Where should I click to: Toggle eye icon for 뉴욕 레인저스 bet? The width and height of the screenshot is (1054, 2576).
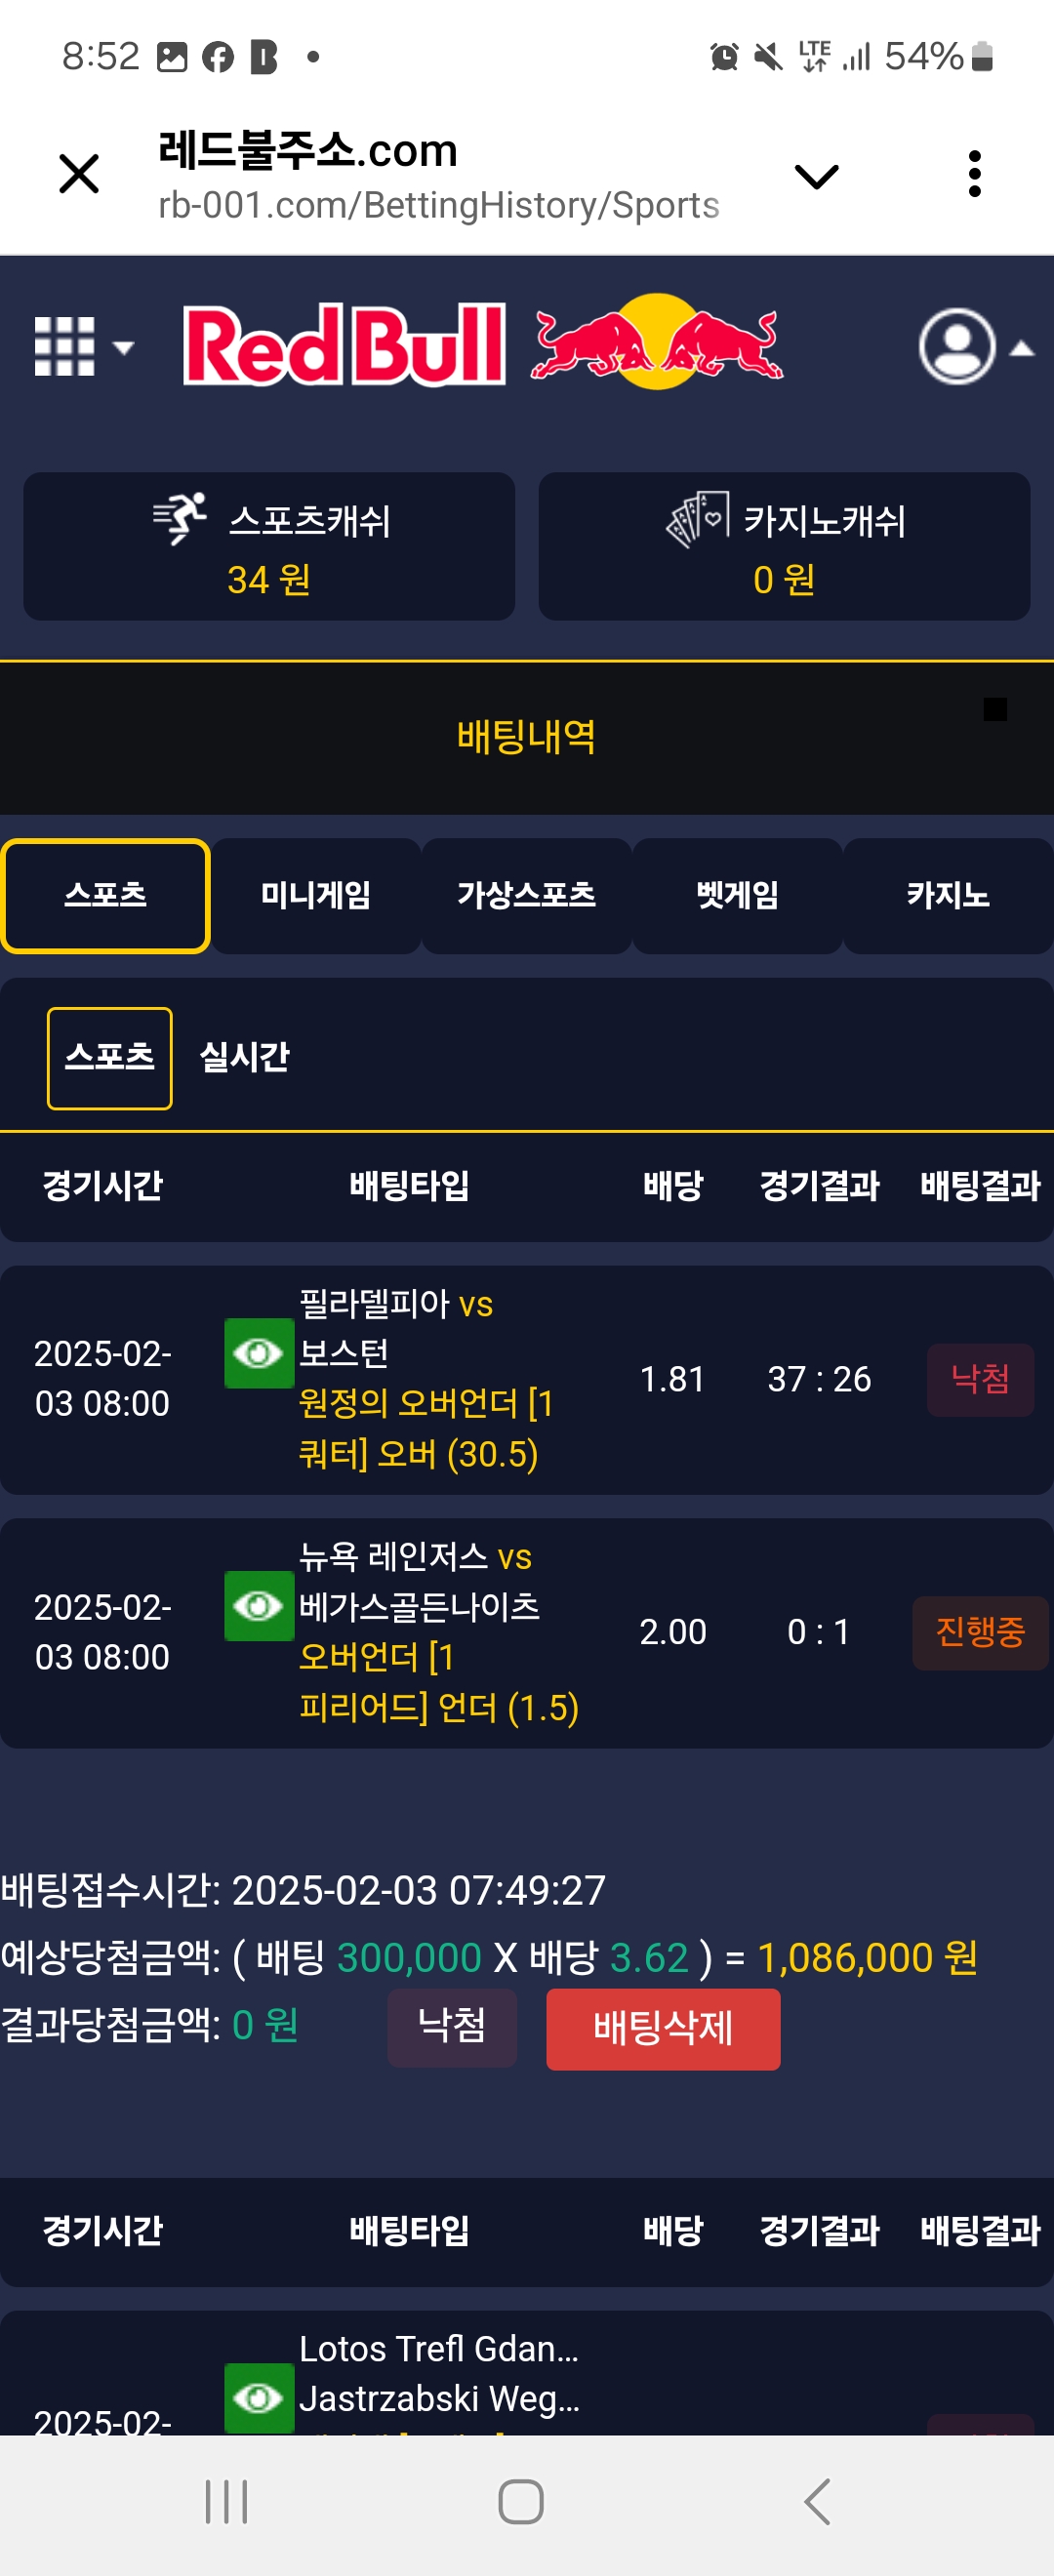259,1606
